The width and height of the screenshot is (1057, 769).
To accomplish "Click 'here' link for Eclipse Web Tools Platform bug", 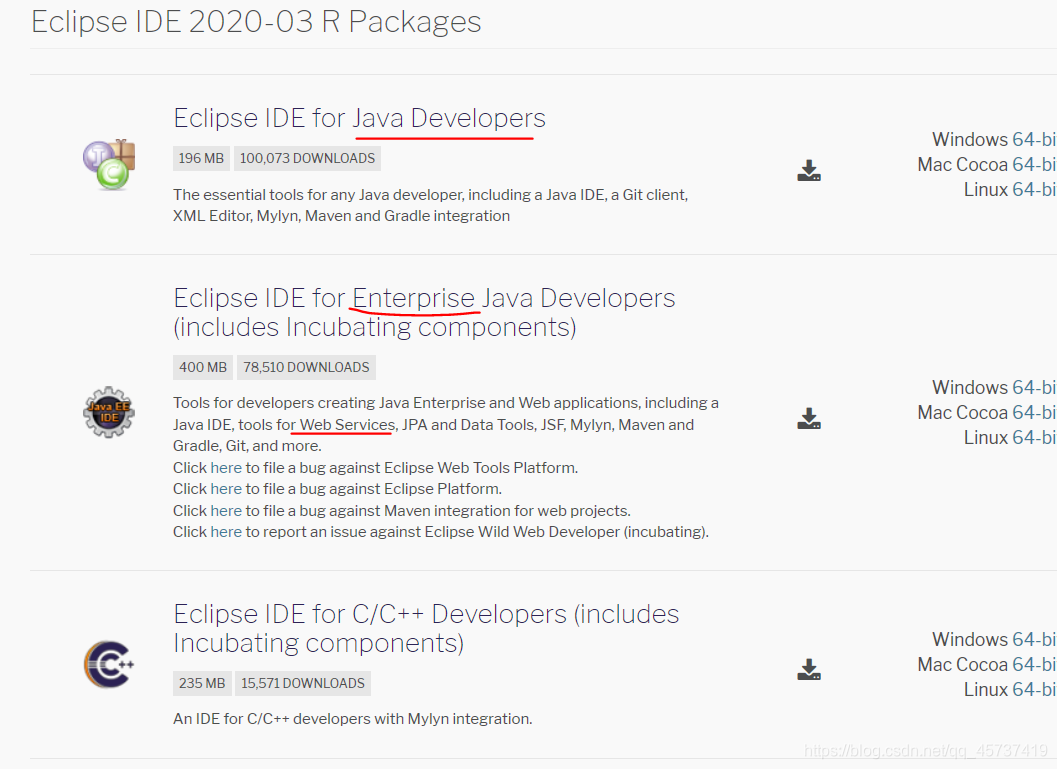I will (x=226, y=468).
